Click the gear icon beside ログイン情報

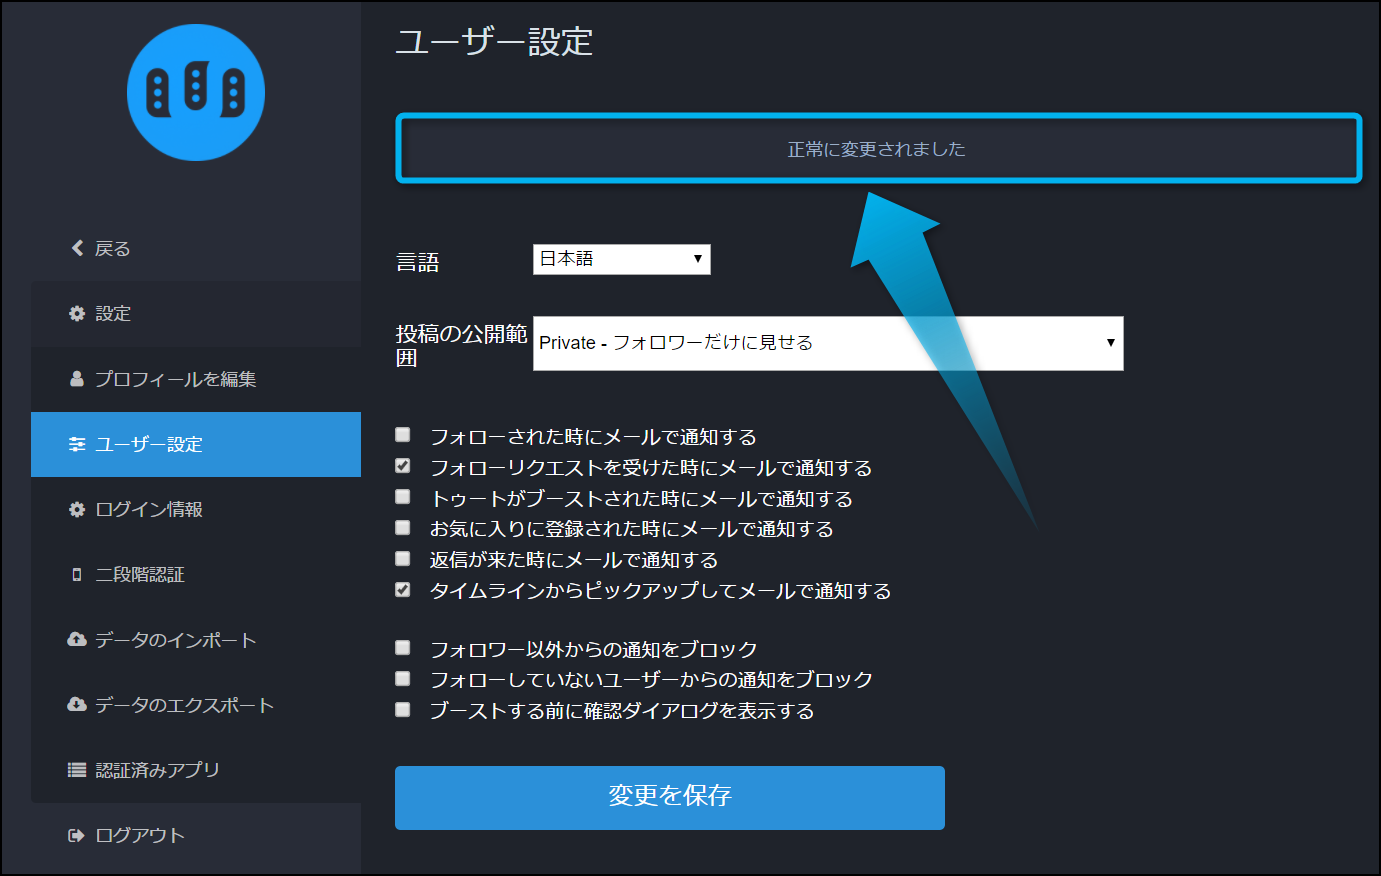77,510
